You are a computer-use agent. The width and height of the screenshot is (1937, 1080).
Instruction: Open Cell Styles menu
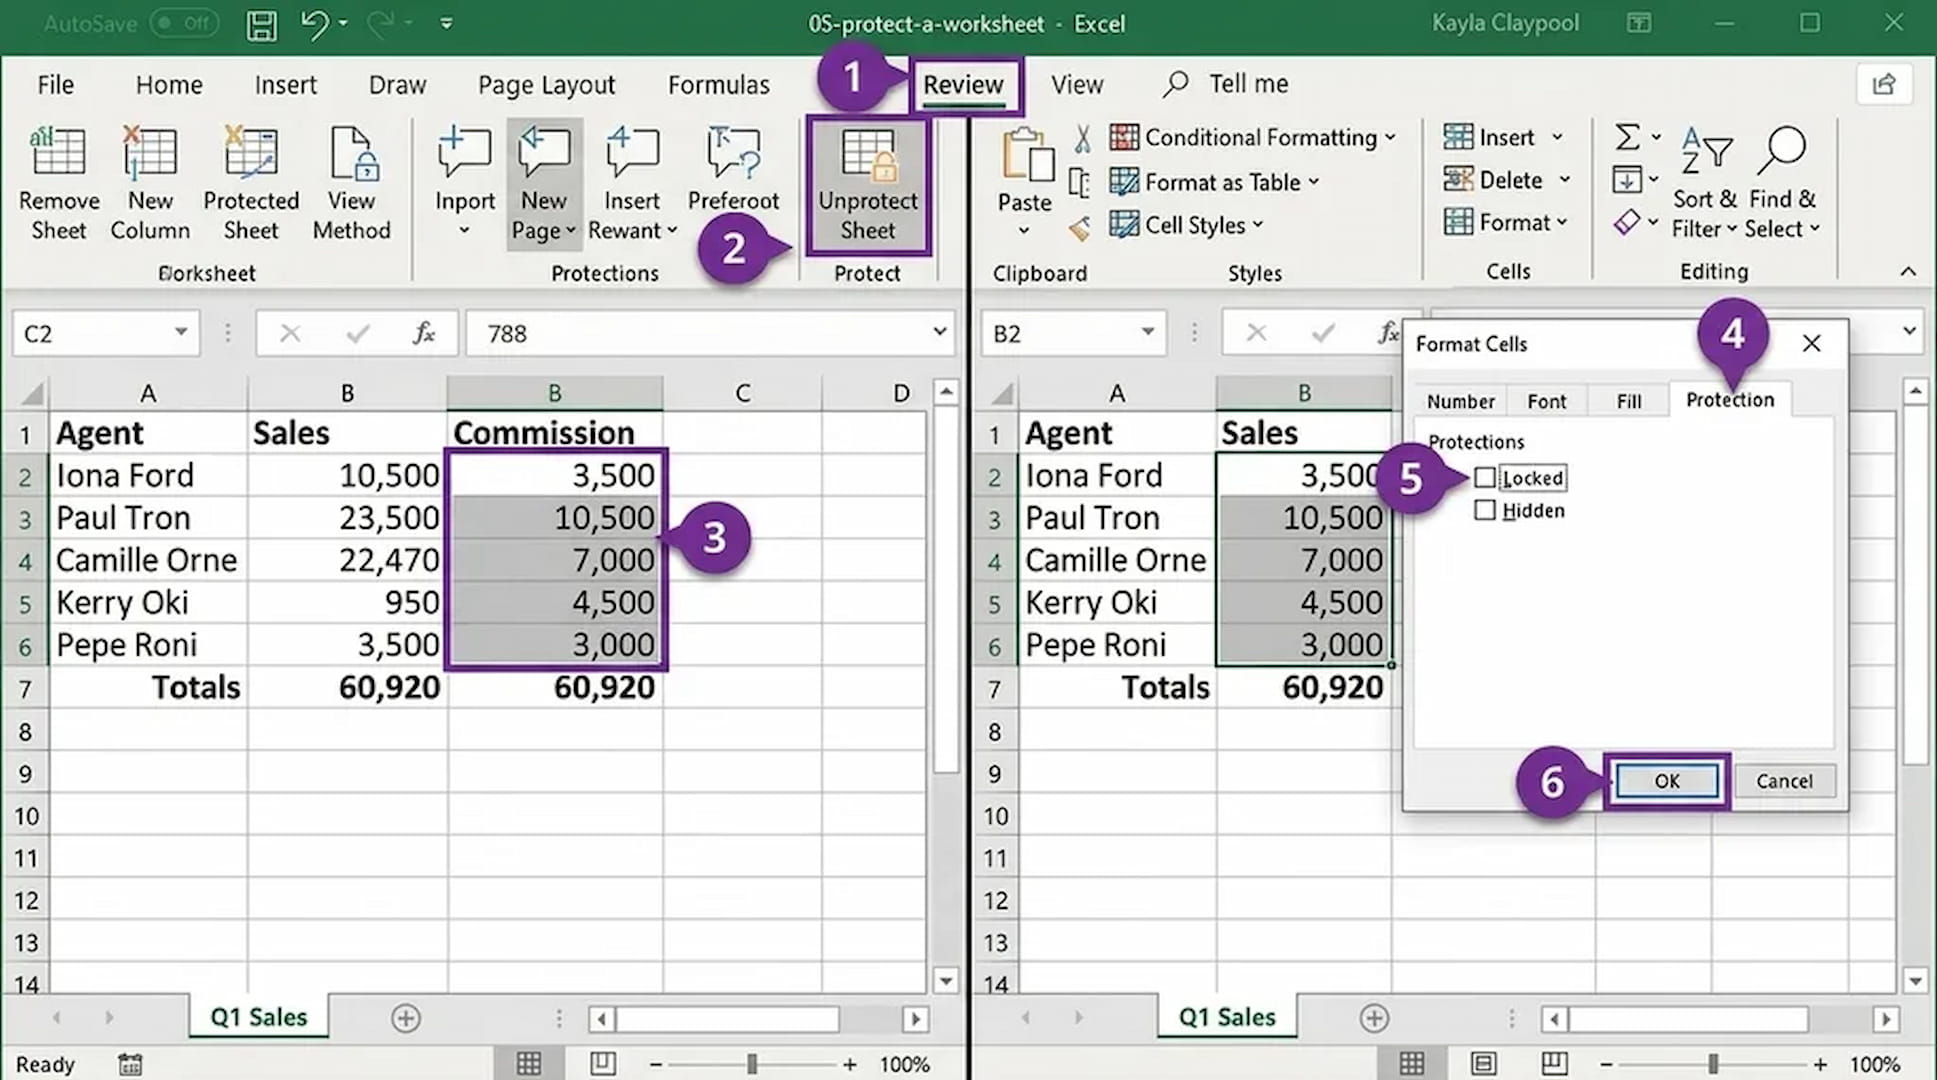1186,225
